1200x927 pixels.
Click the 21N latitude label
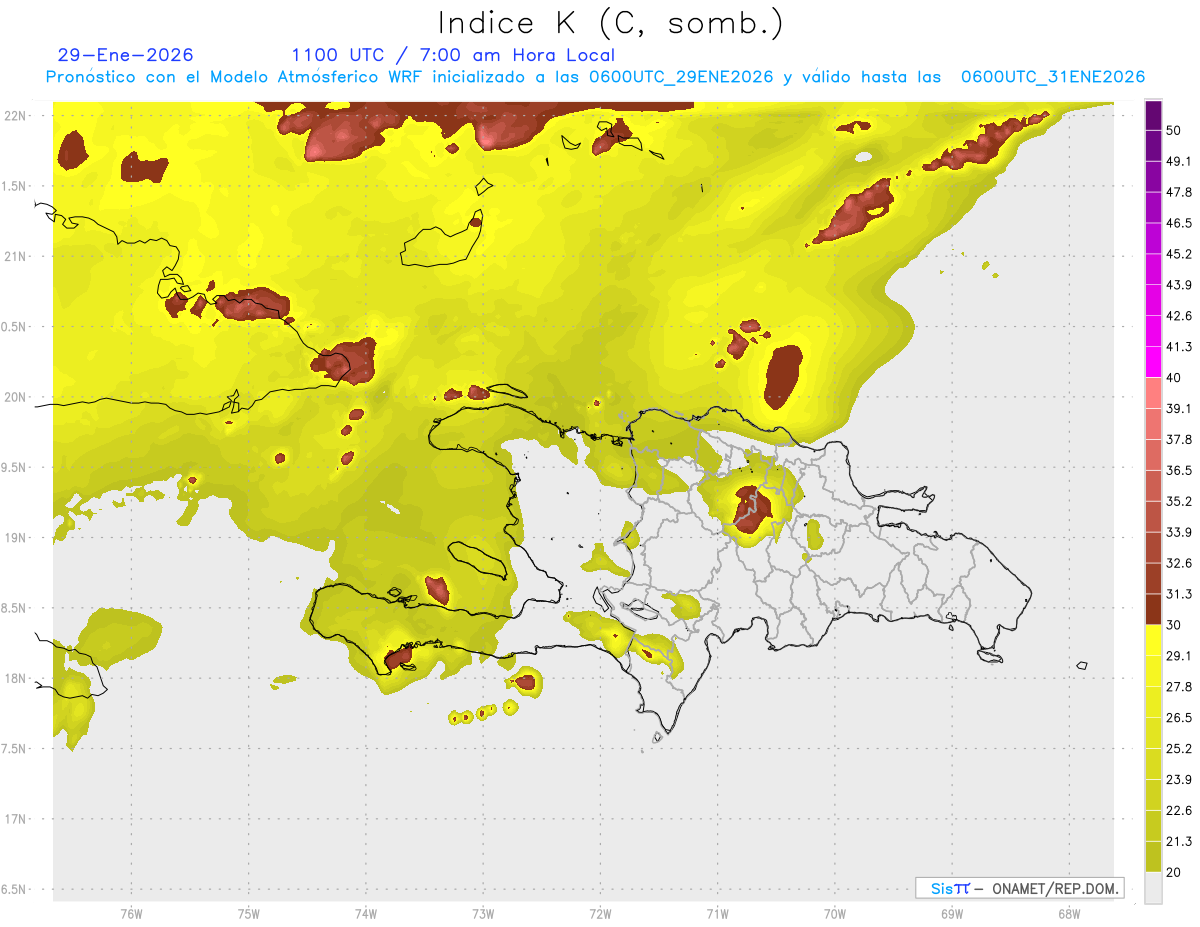click(15, 256)
